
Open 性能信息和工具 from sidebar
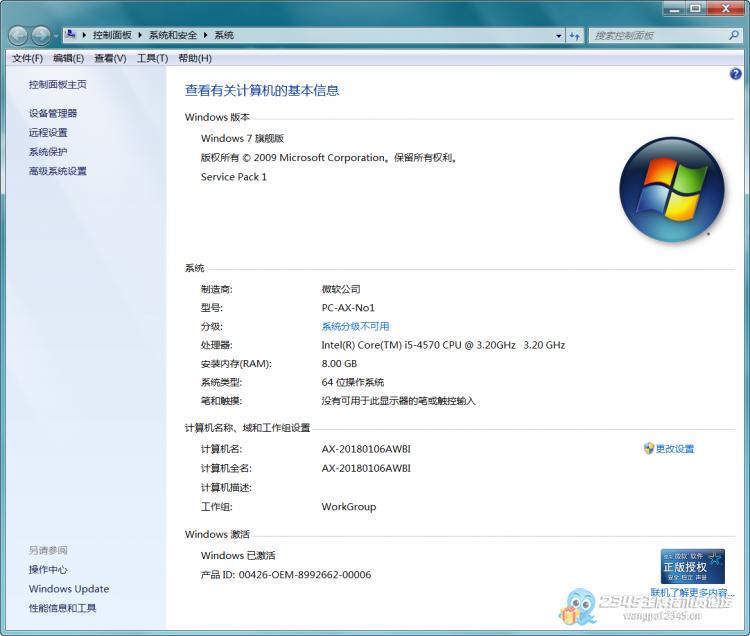click(x=62, y=608)
